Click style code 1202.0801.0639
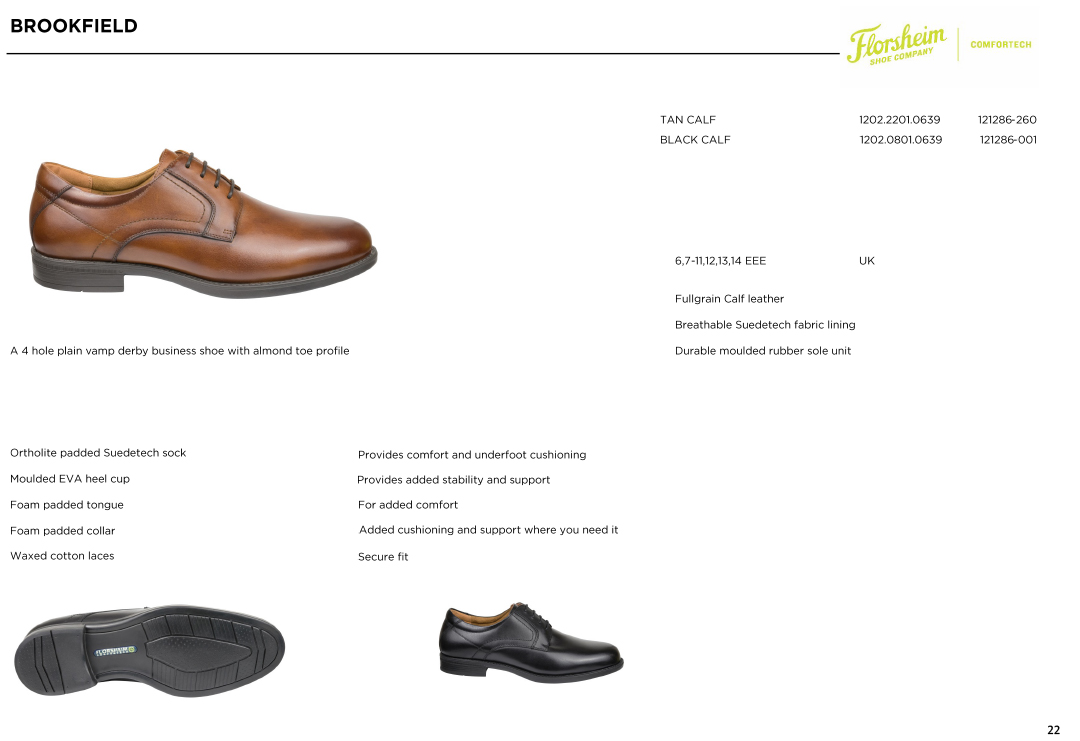The height and width of the screenshot is (741, 1080). pyautogui.click(x=900, y=140)
